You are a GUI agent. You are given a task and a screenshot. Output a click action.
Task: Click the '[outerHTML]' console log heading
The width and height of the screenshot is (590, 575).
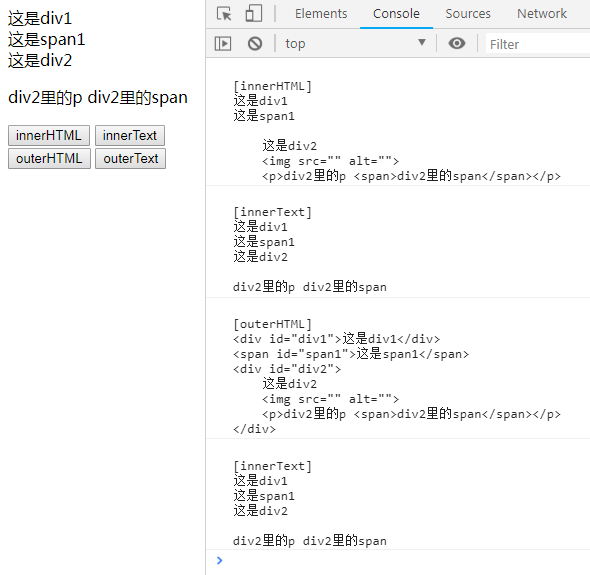272,324
